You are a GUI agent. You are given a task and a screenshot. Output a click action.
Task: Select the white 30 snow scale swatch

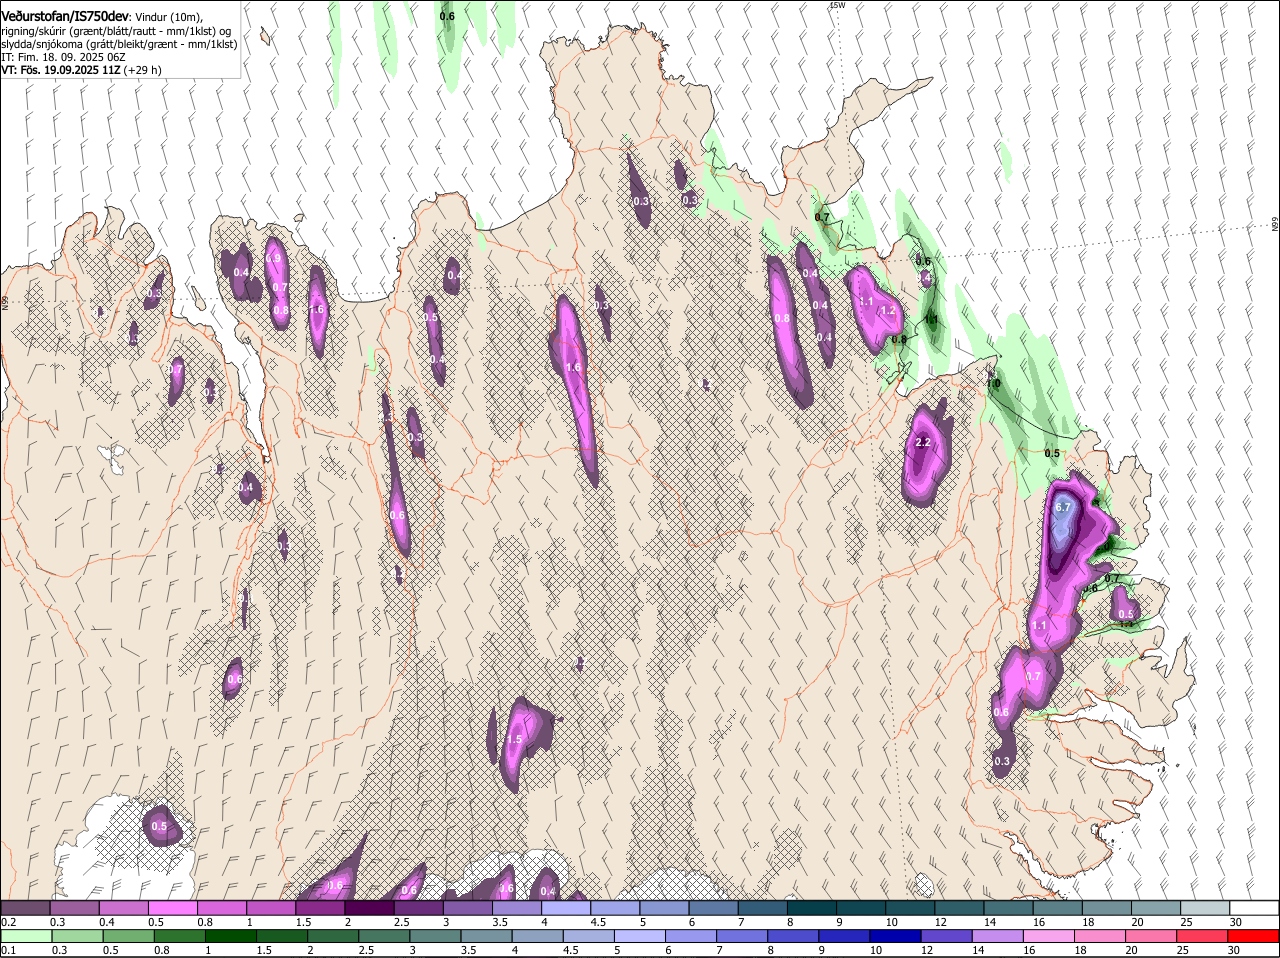tap(1253, 907)
